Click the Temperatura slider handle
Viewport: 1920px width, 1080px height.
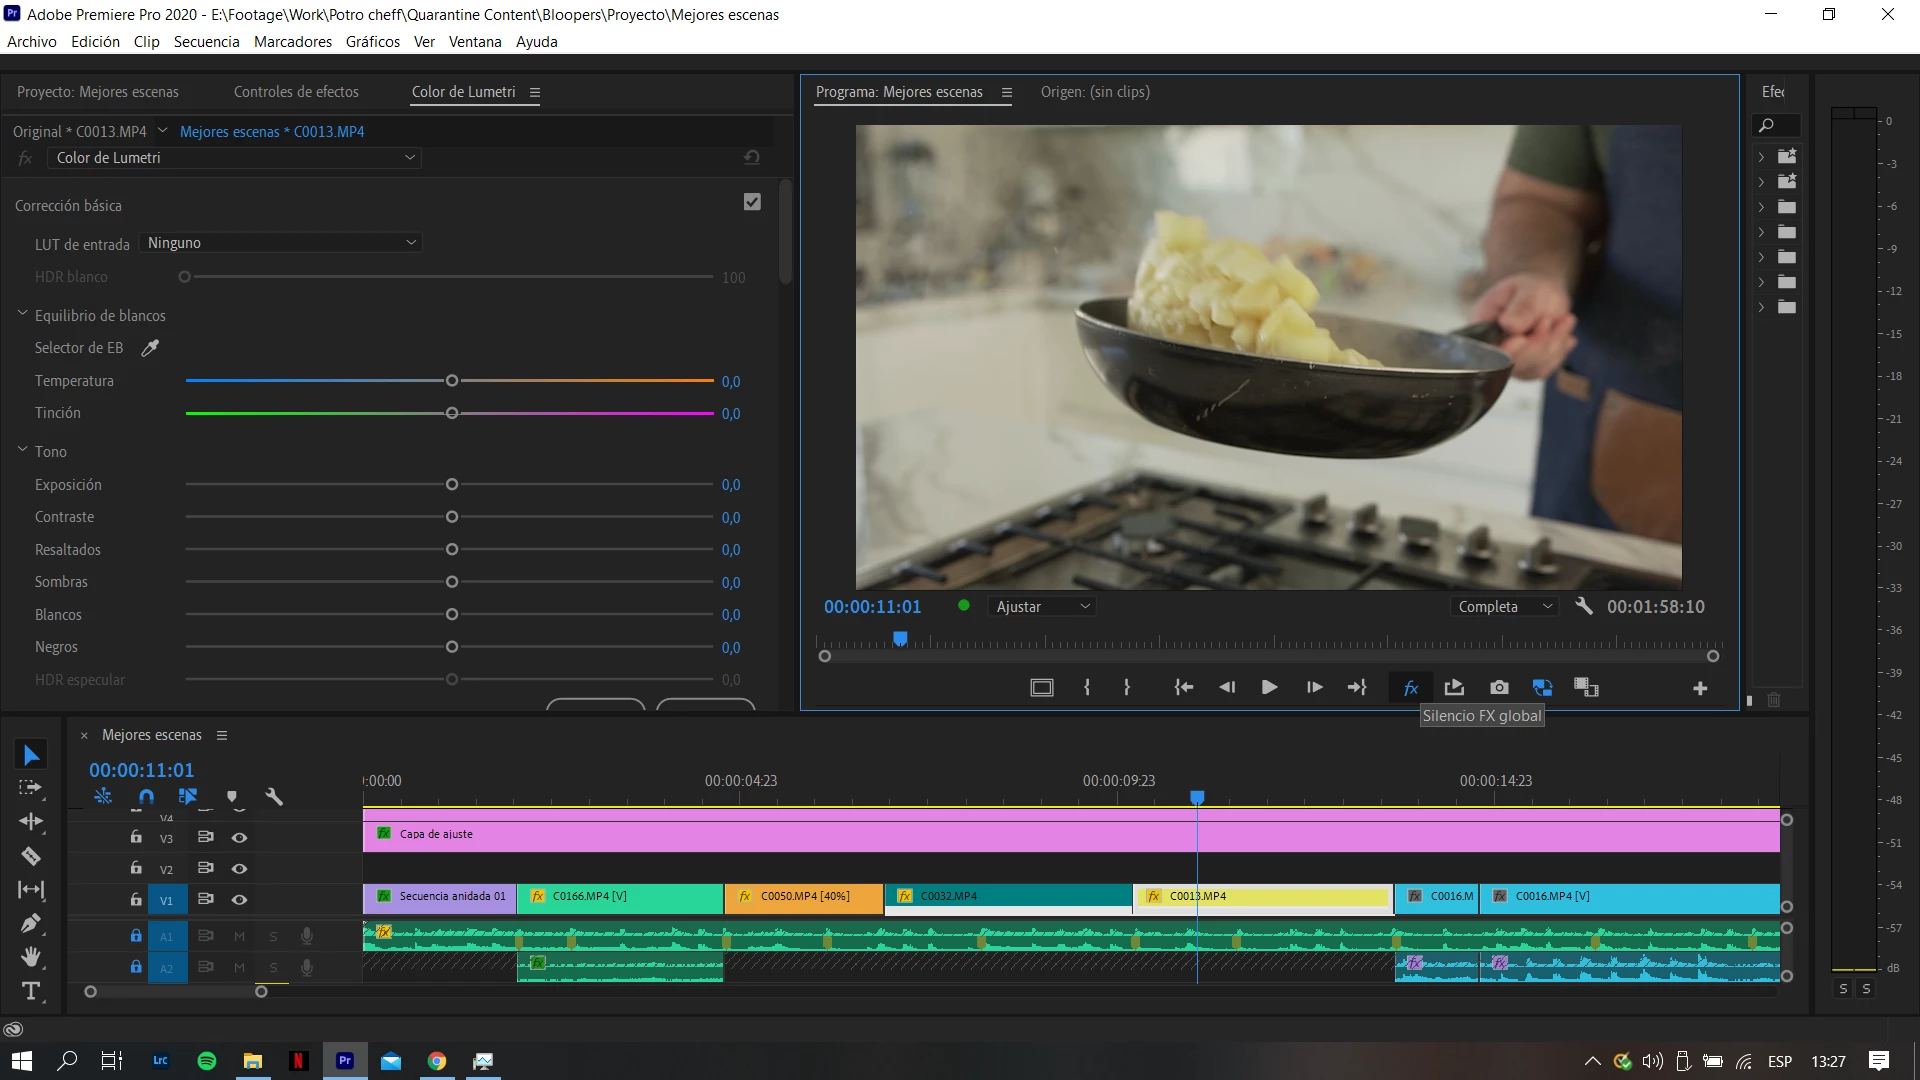click(x=452, y=381)
